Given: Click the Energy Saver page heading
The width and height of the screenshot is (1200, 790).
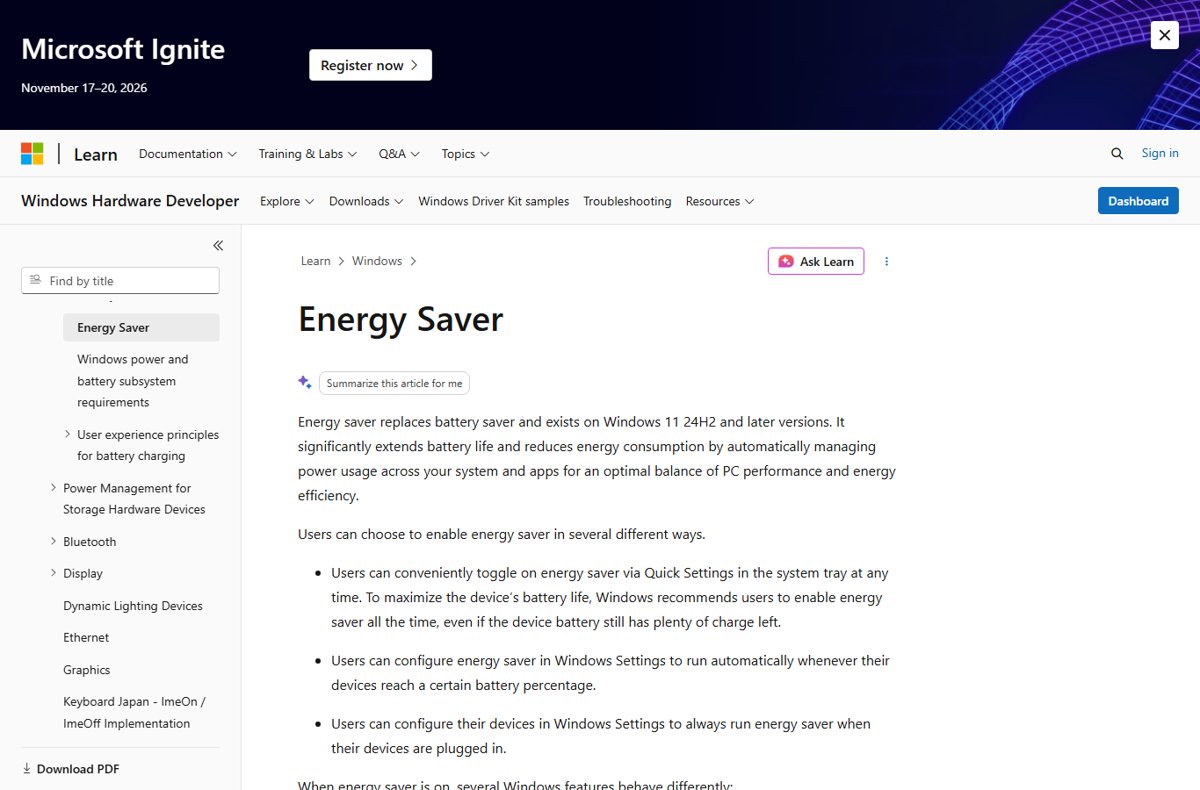Looking at the screenshot, I should pos(401,319).
